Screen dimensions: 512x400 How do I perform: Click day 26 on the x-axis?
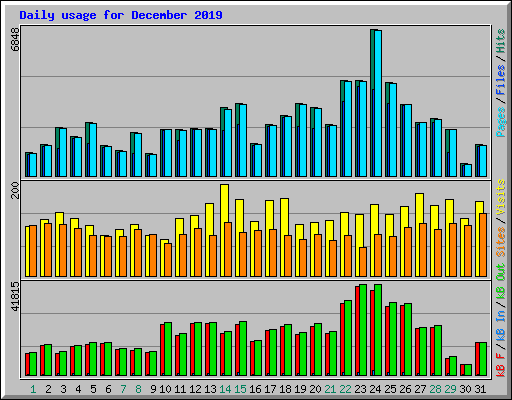405,389
